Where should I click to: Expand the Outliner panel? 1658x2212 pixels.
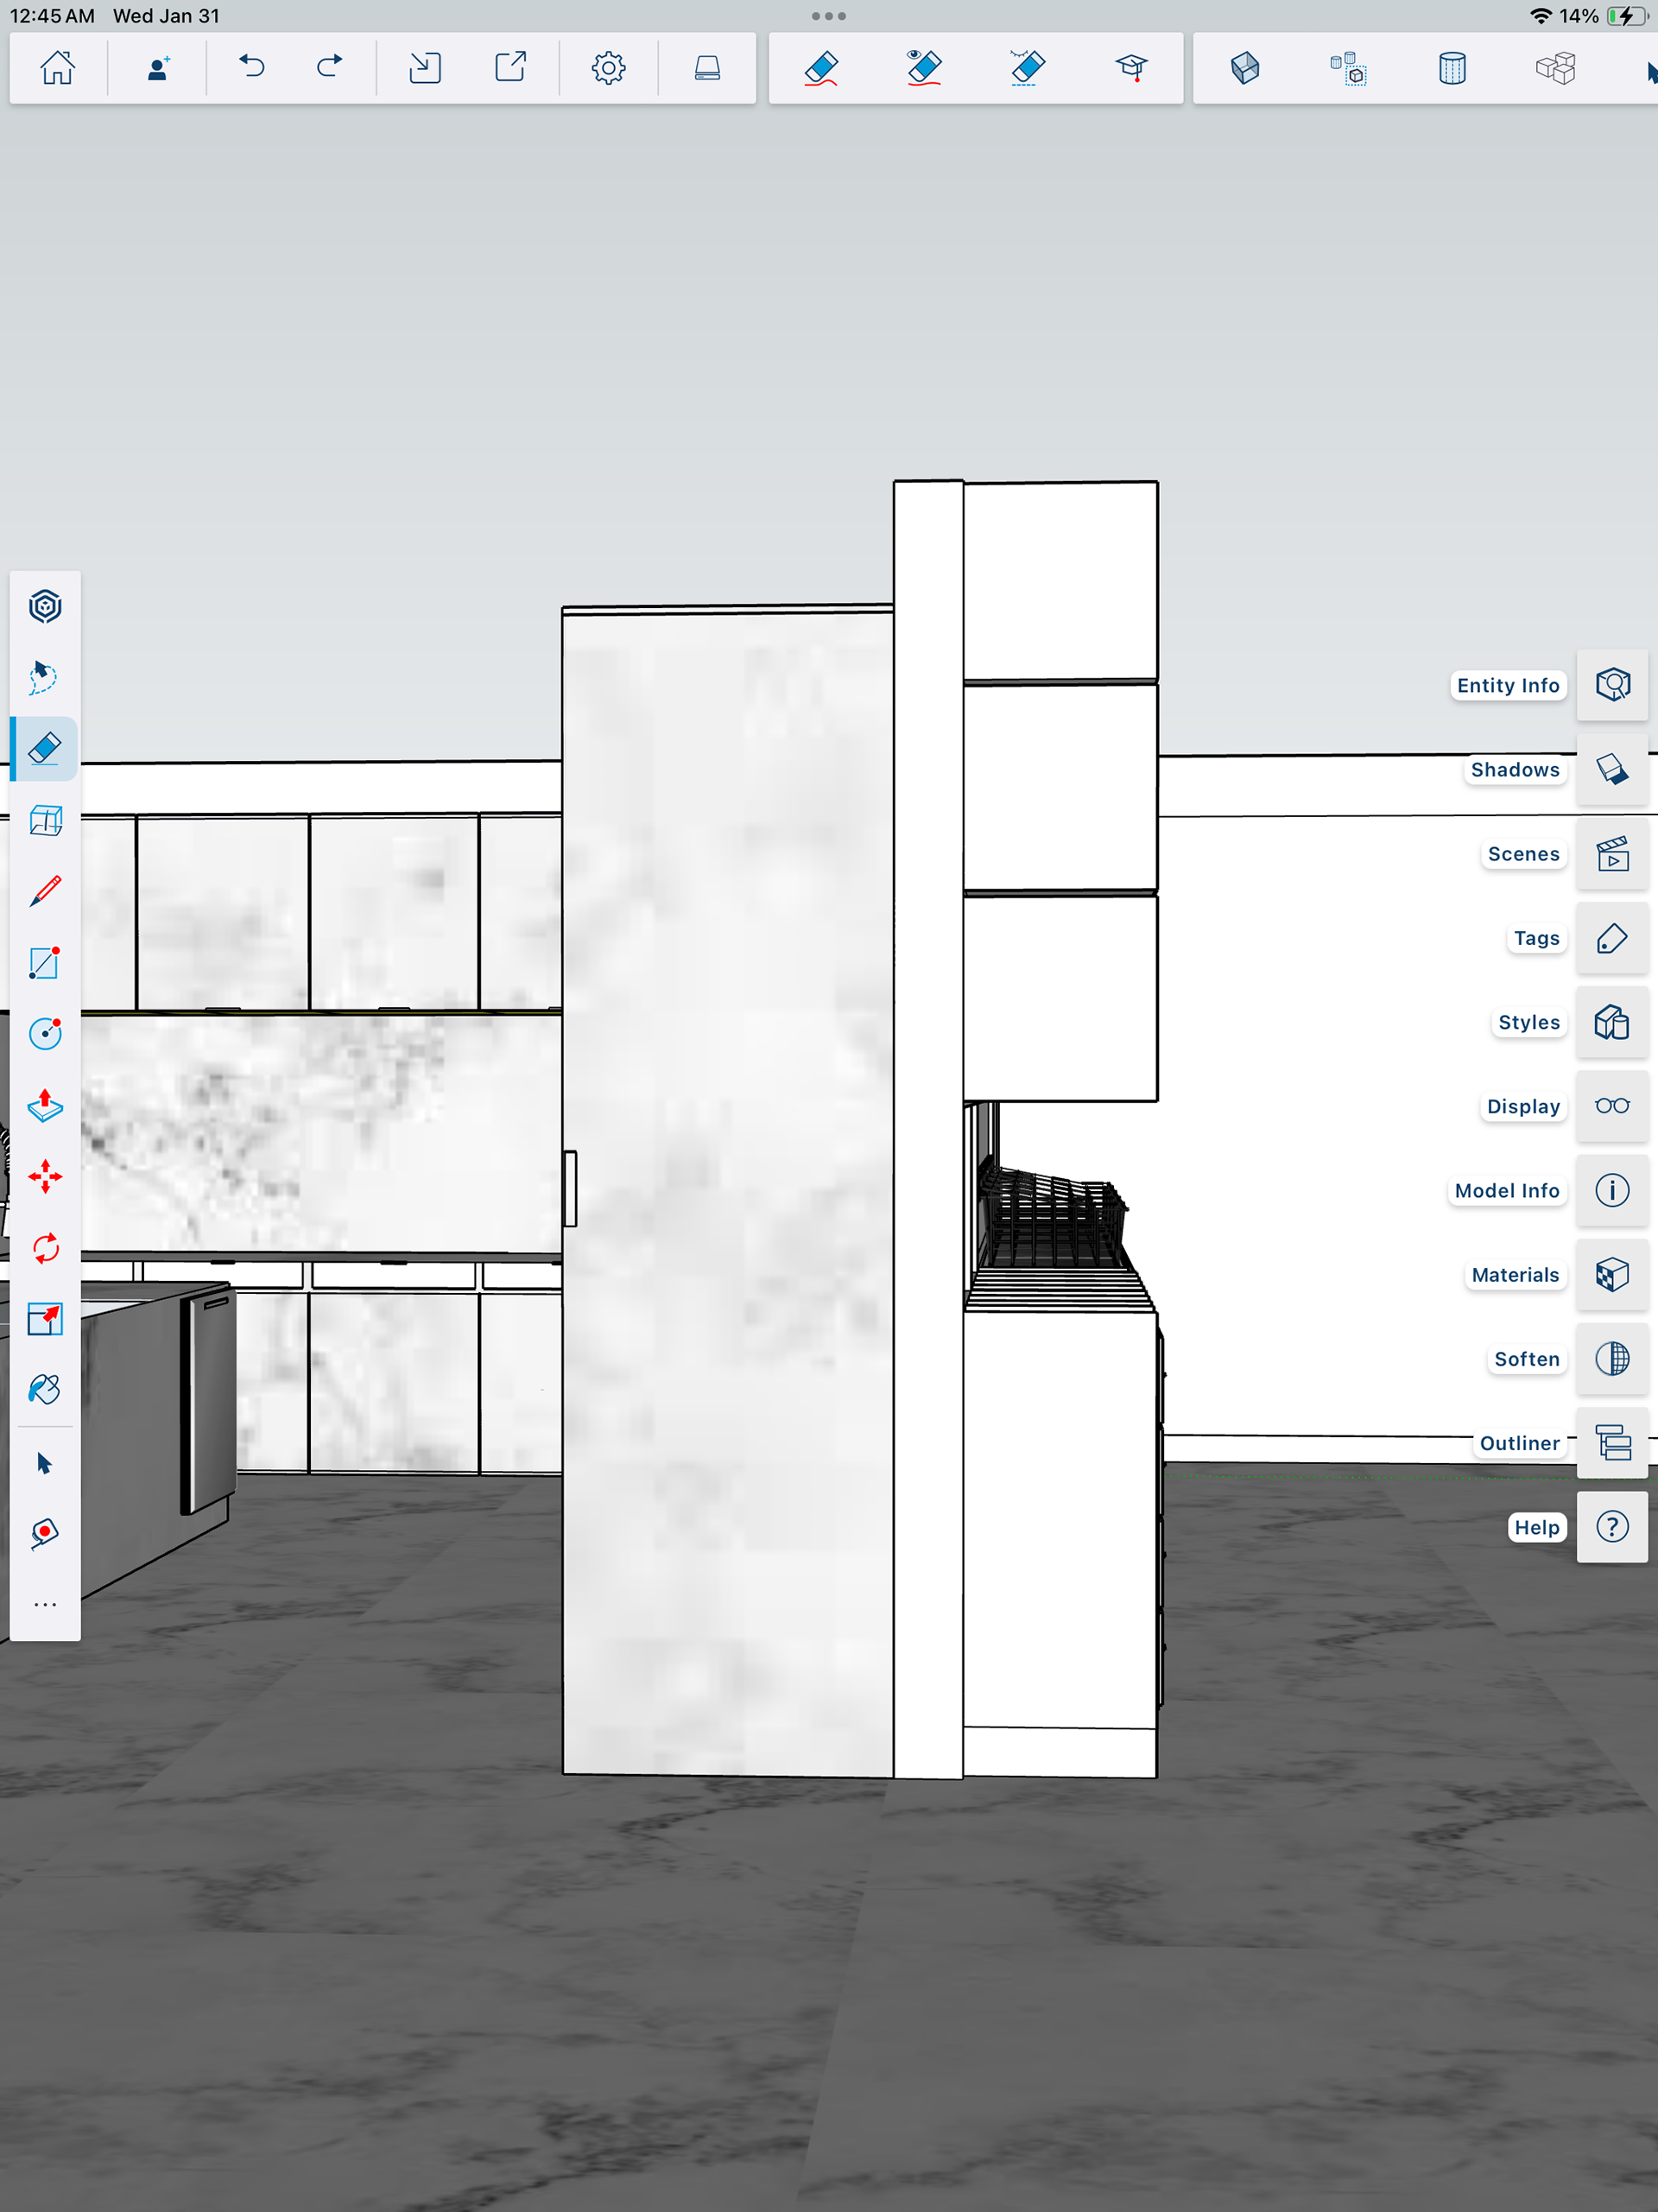pyautogui.click(x=1611, y=1442)
